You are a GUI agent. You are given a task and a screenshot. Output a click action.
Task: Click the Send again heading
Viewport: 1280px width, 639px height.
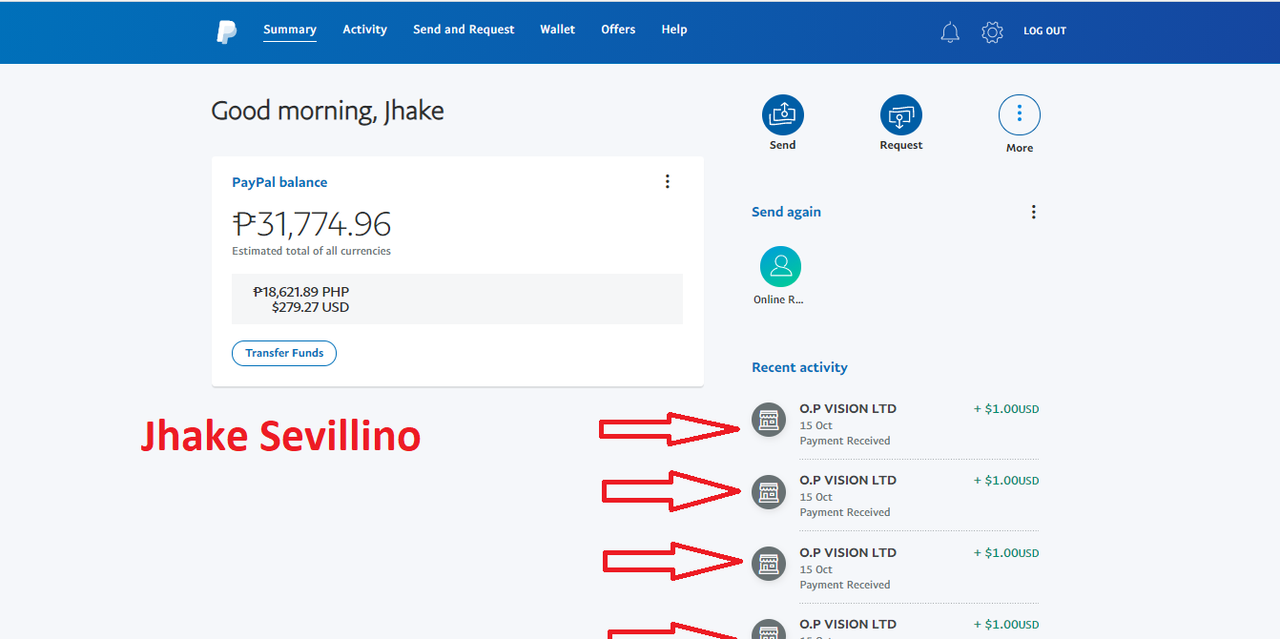[x=786, y=212]
